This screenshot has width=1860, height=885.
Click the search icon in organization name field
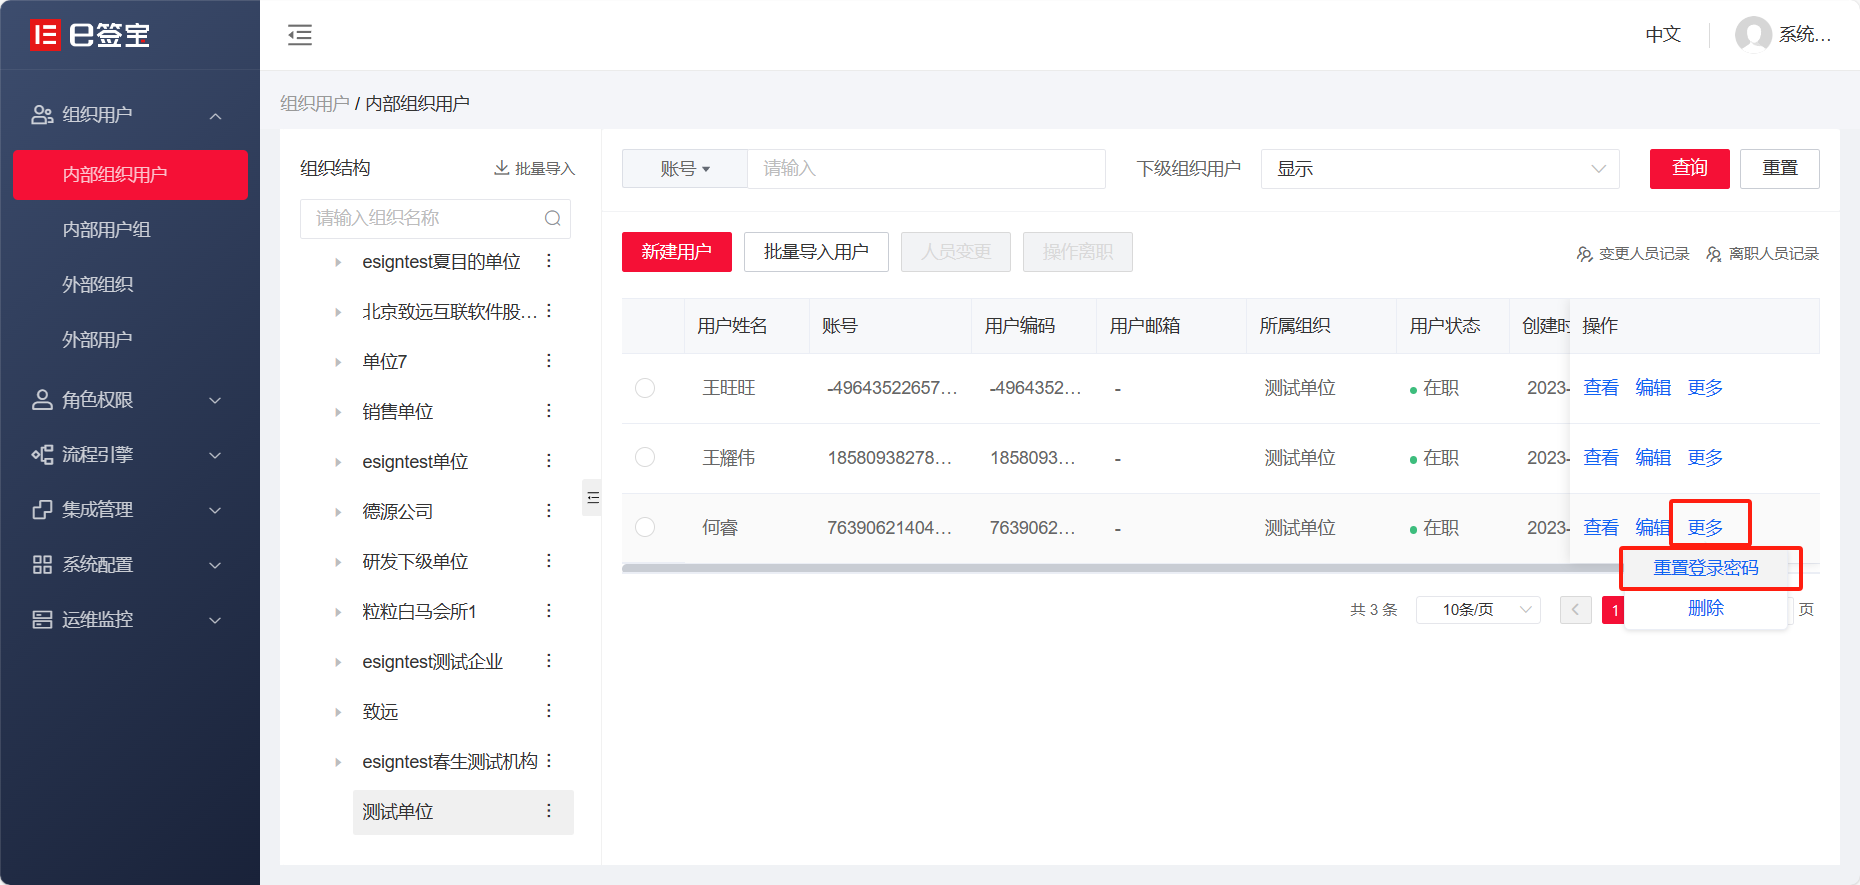coord(552,219)
